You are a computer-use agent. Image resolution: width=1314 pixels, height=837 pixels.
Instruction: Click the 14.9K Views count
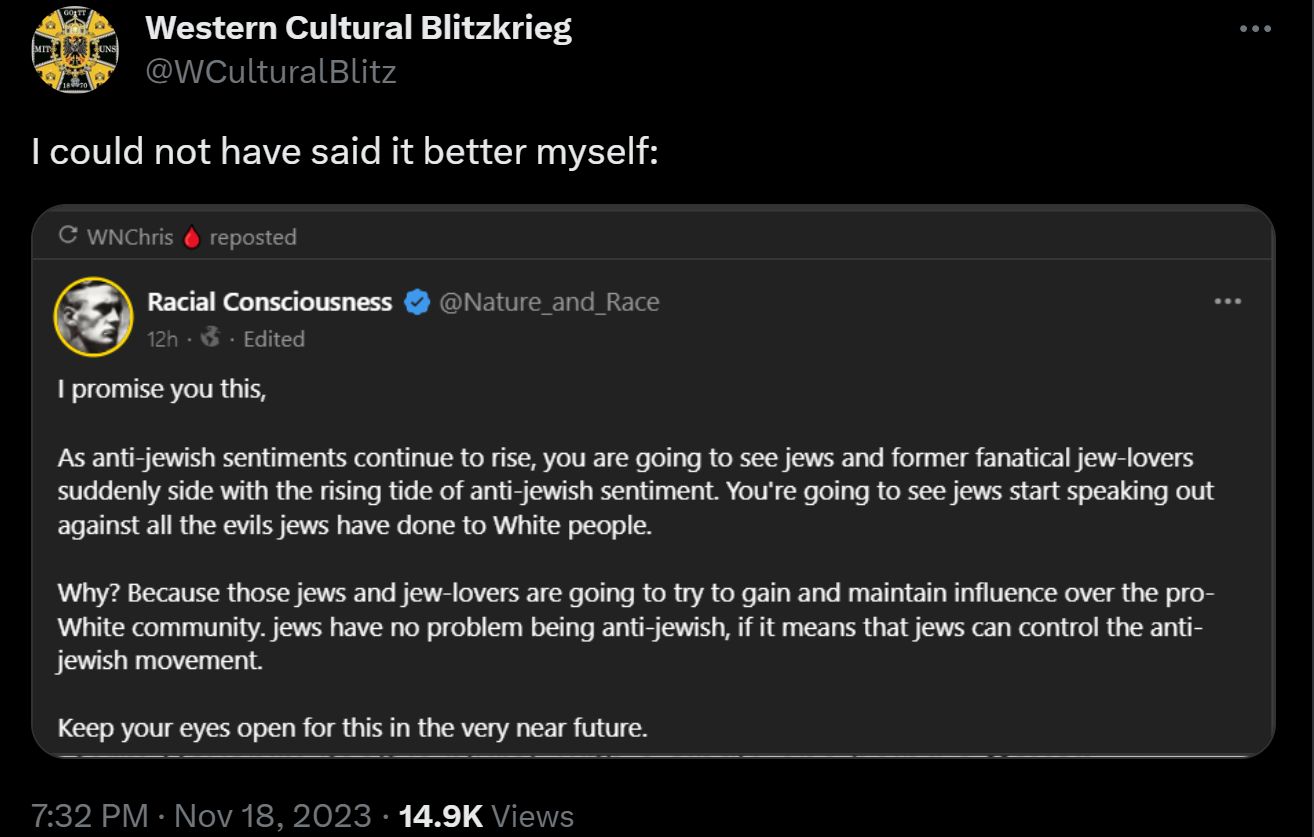coord(486,816)
